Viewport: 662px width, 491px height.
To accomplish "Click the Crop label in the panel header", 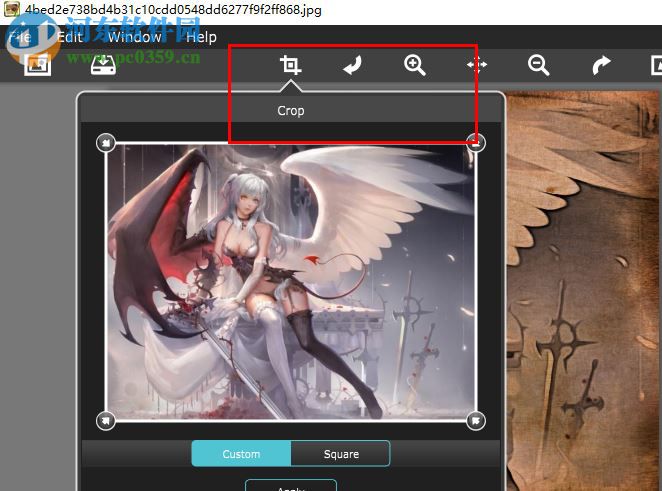I will click(290, 111).
